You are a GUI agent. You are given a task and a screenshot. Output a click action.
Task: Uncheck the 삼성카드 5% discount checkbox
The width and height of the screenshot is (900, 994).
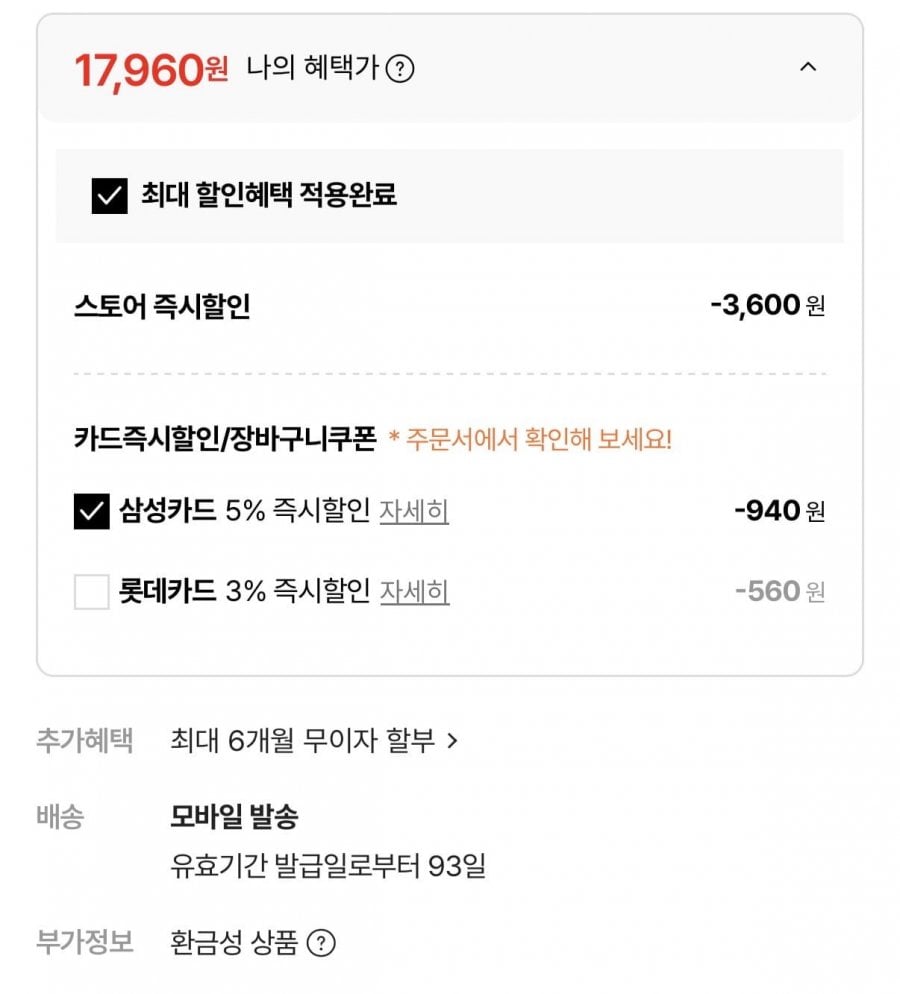click(91, 512)
